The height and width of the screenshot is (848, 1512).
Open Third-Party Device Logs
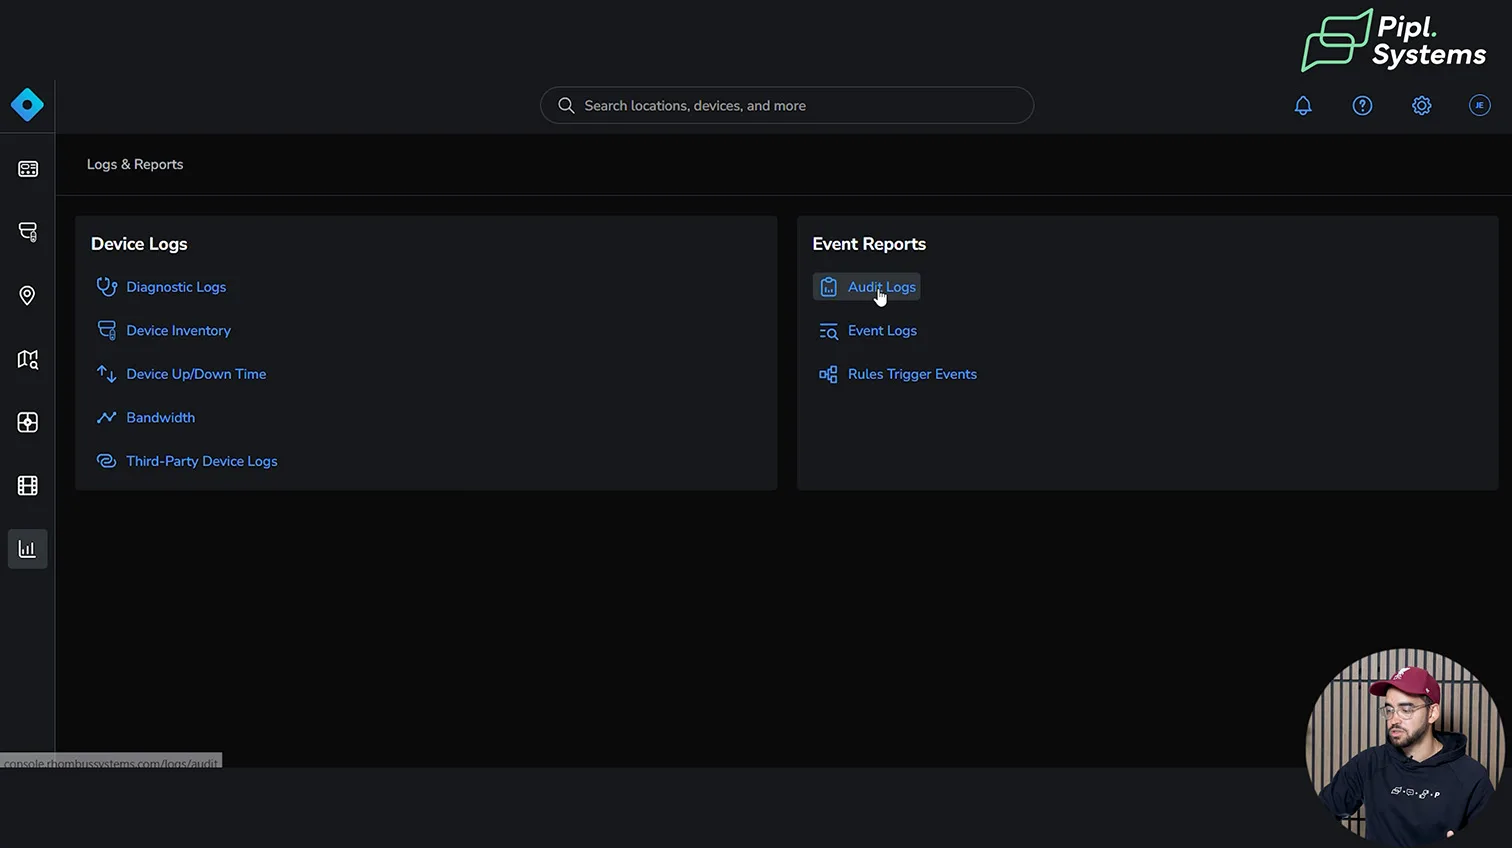point(201,461)
